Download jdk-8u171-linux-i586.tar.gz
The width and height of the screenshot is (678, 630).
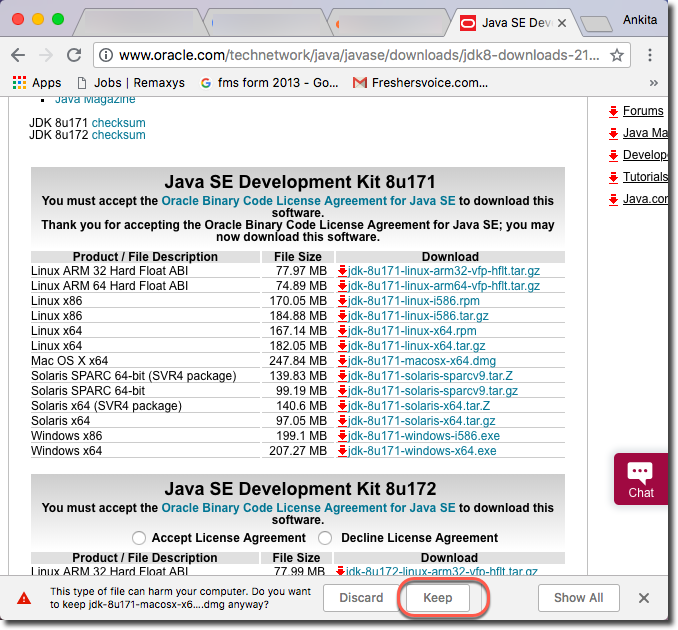[x=418, y=316]
